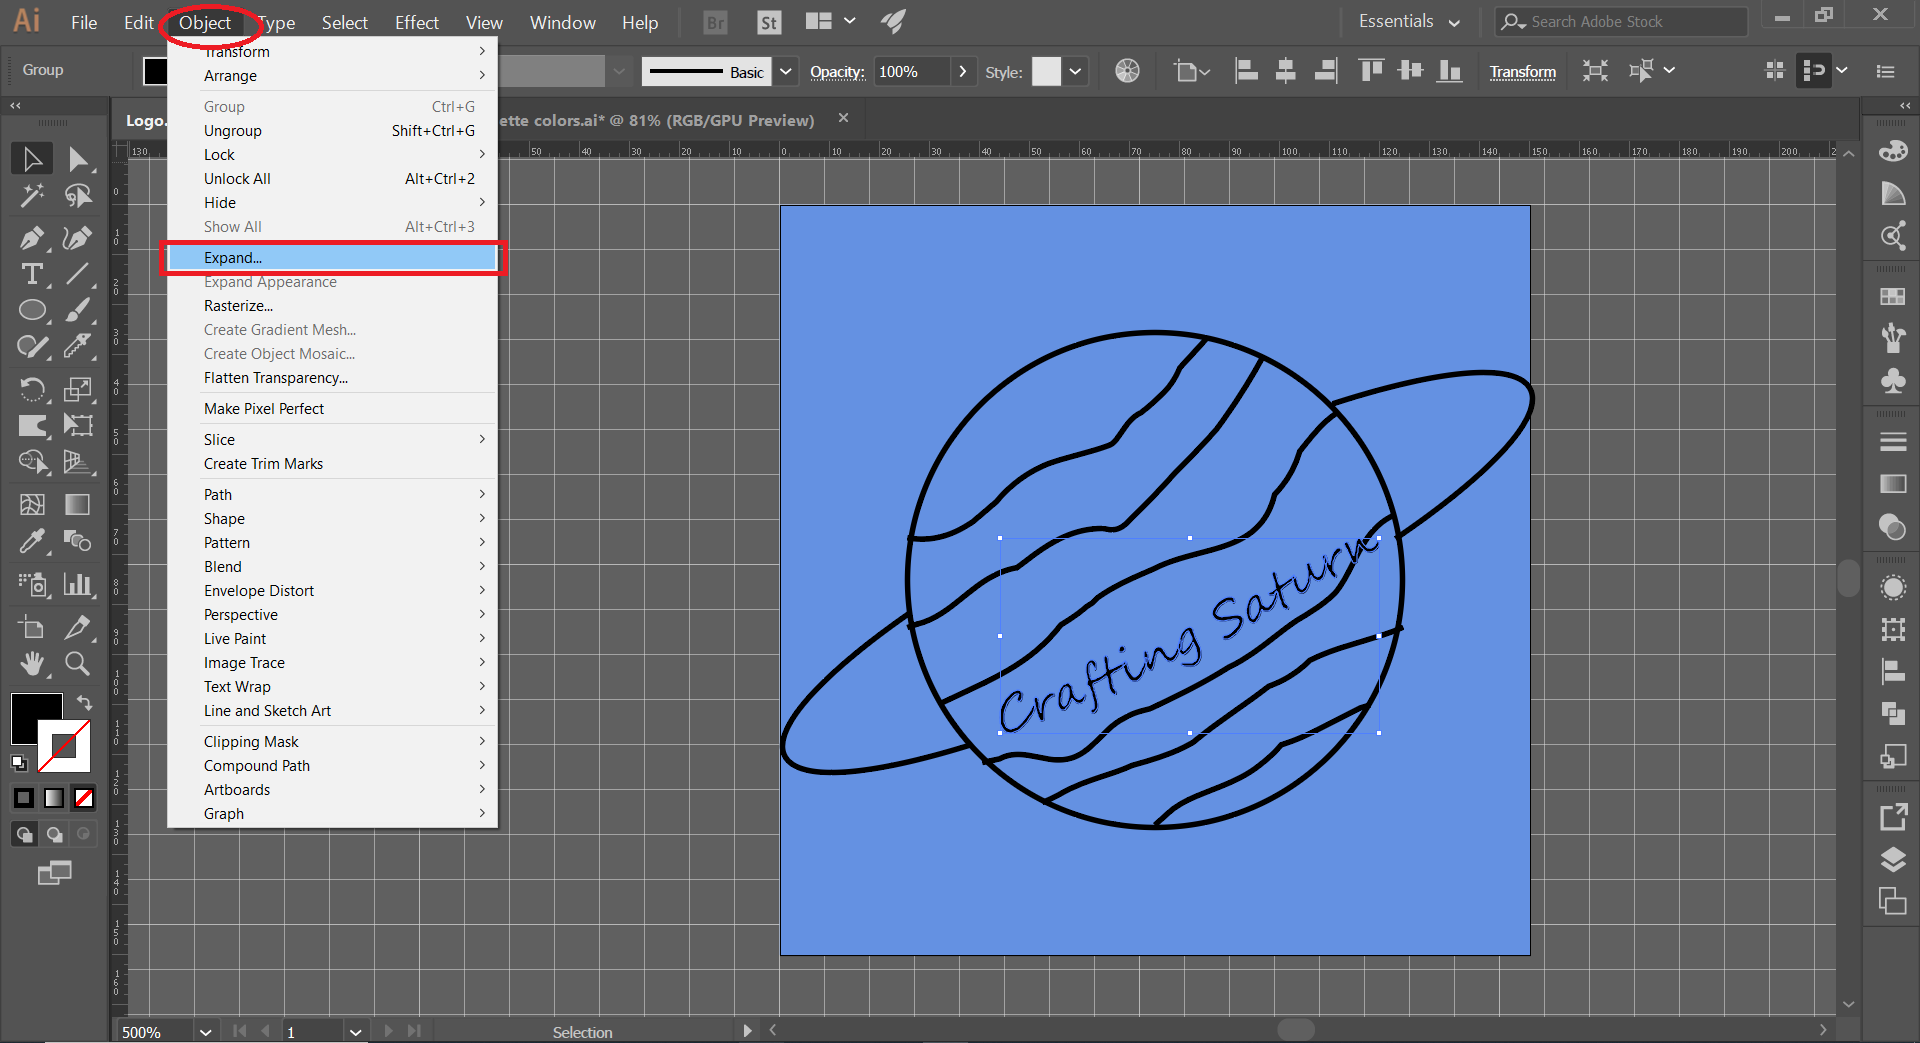Image resolution: width=1920 pixels, height=1043 pixels.
Task: Open the Effect menu
Action: pyautogui.click(x=416, y=22)
